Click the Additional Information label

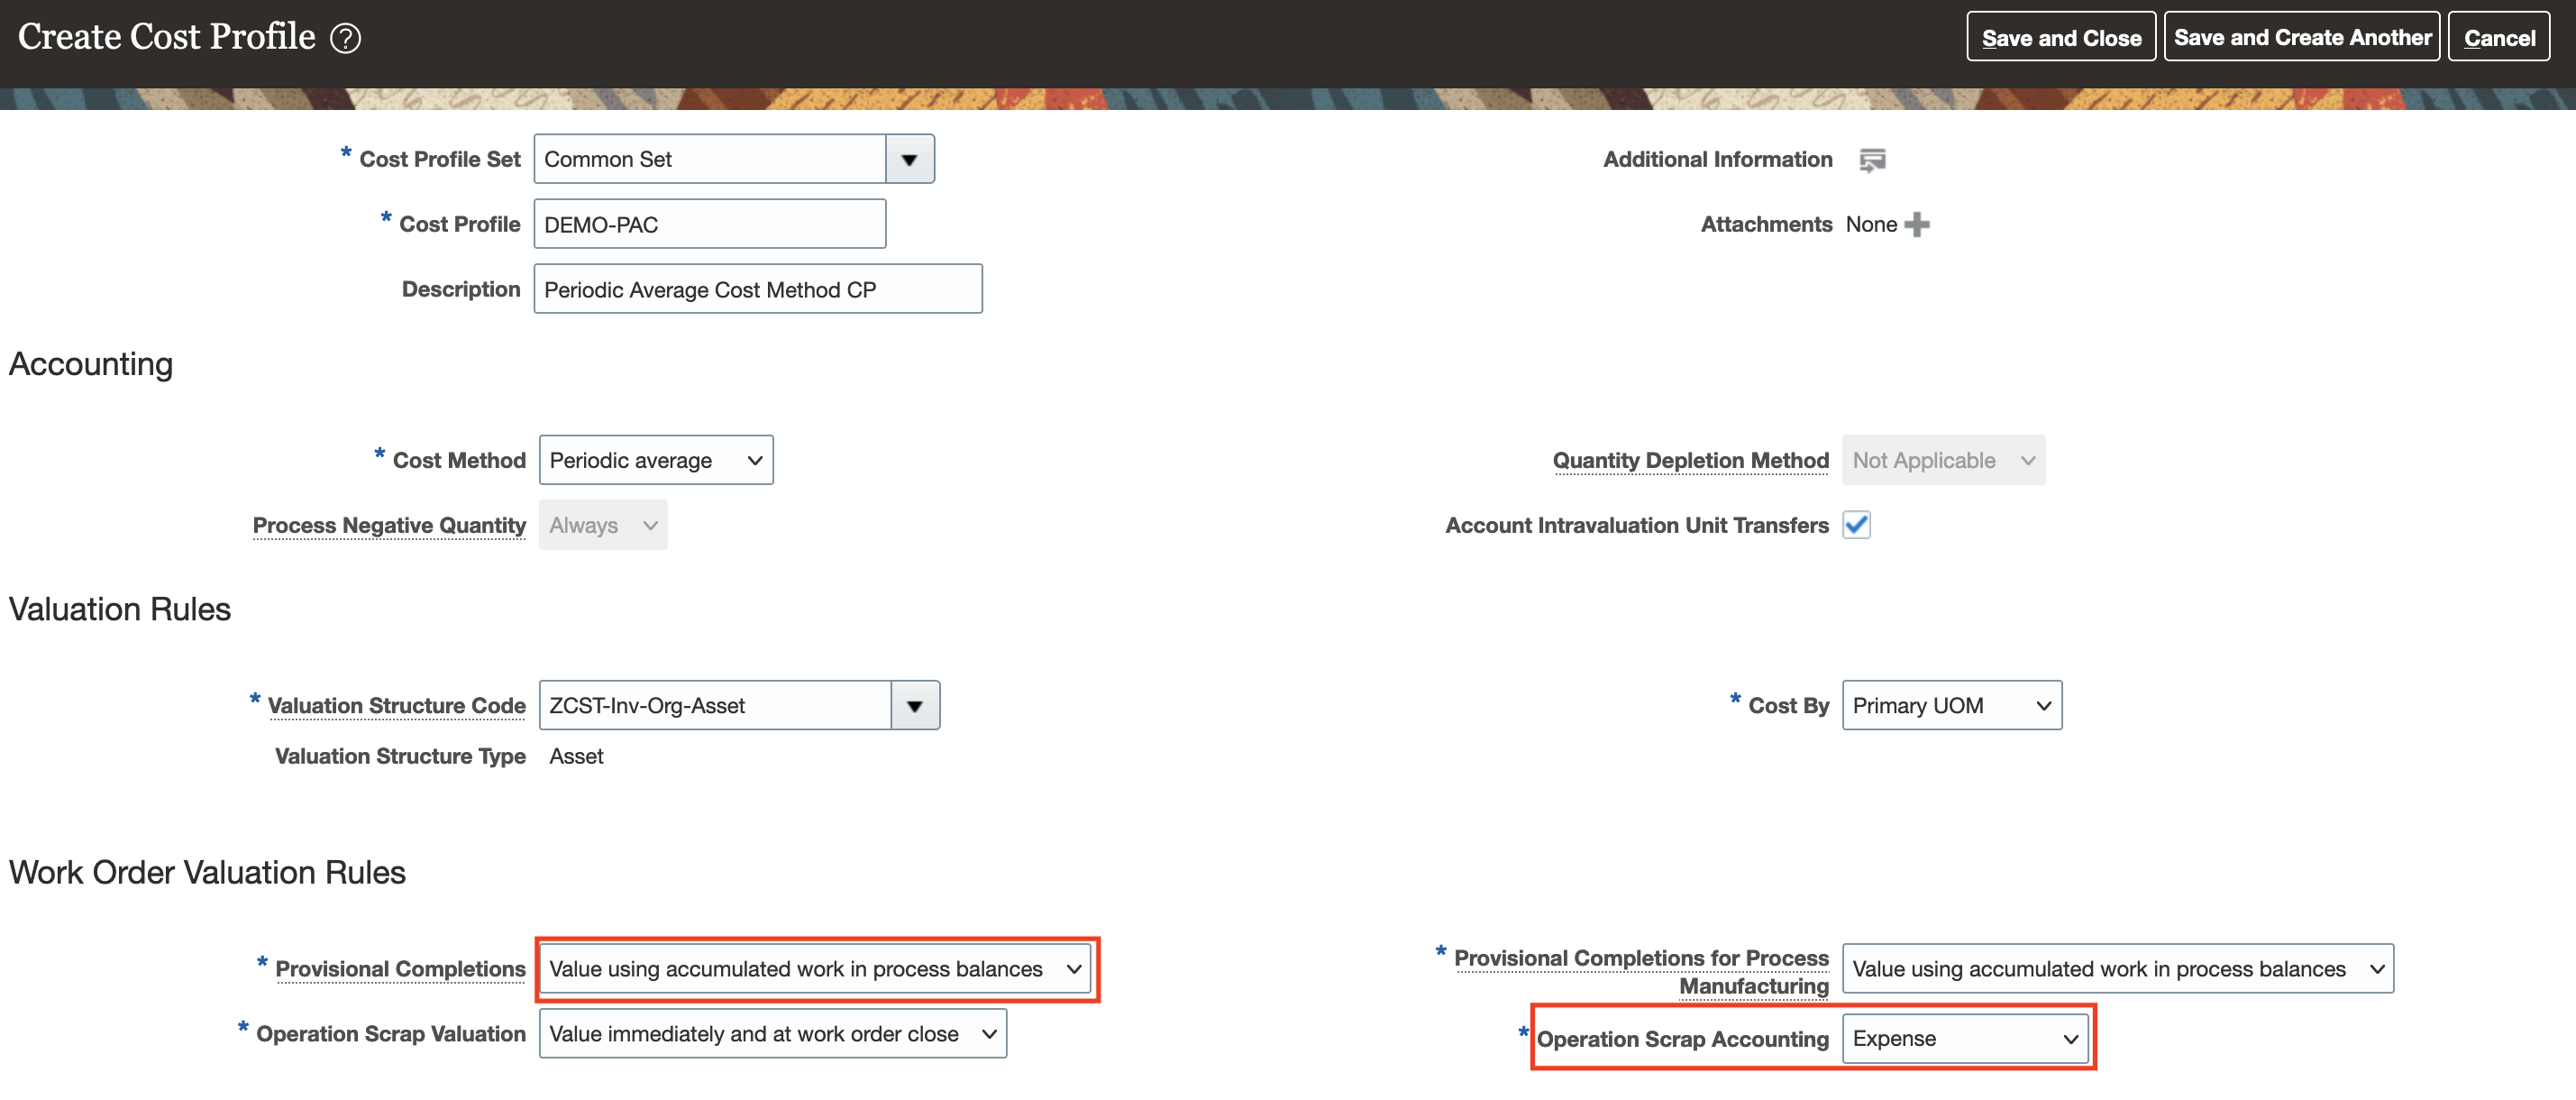click(1718, 160)
